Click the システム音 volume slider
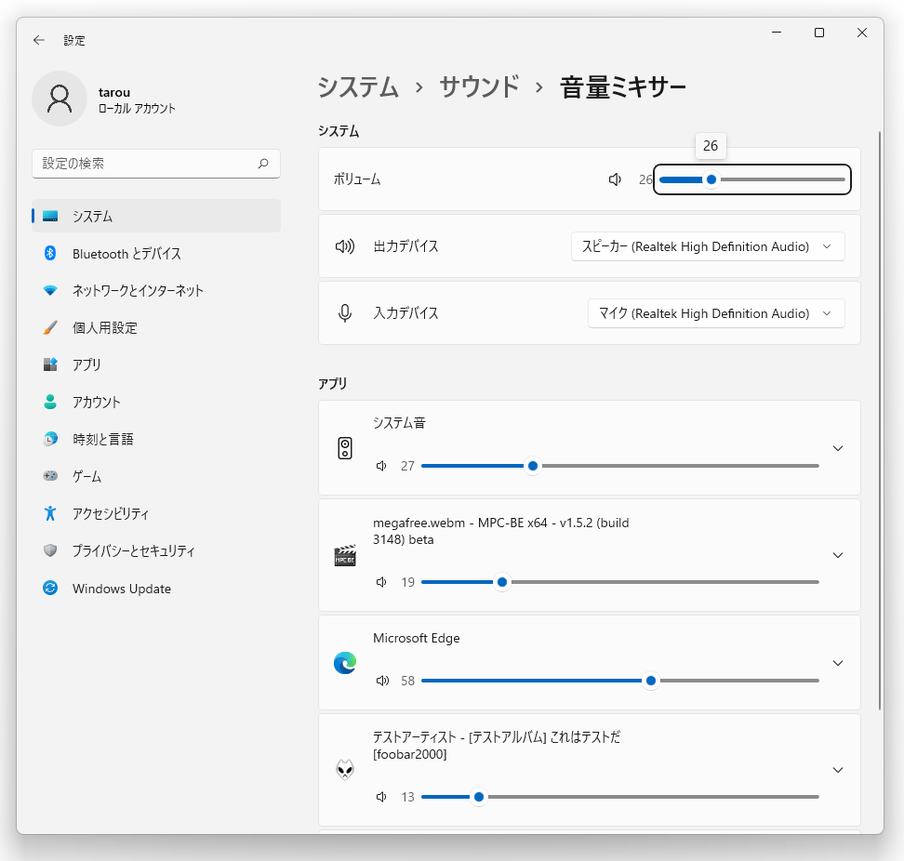Screen dimensions: 904x861 620,465
